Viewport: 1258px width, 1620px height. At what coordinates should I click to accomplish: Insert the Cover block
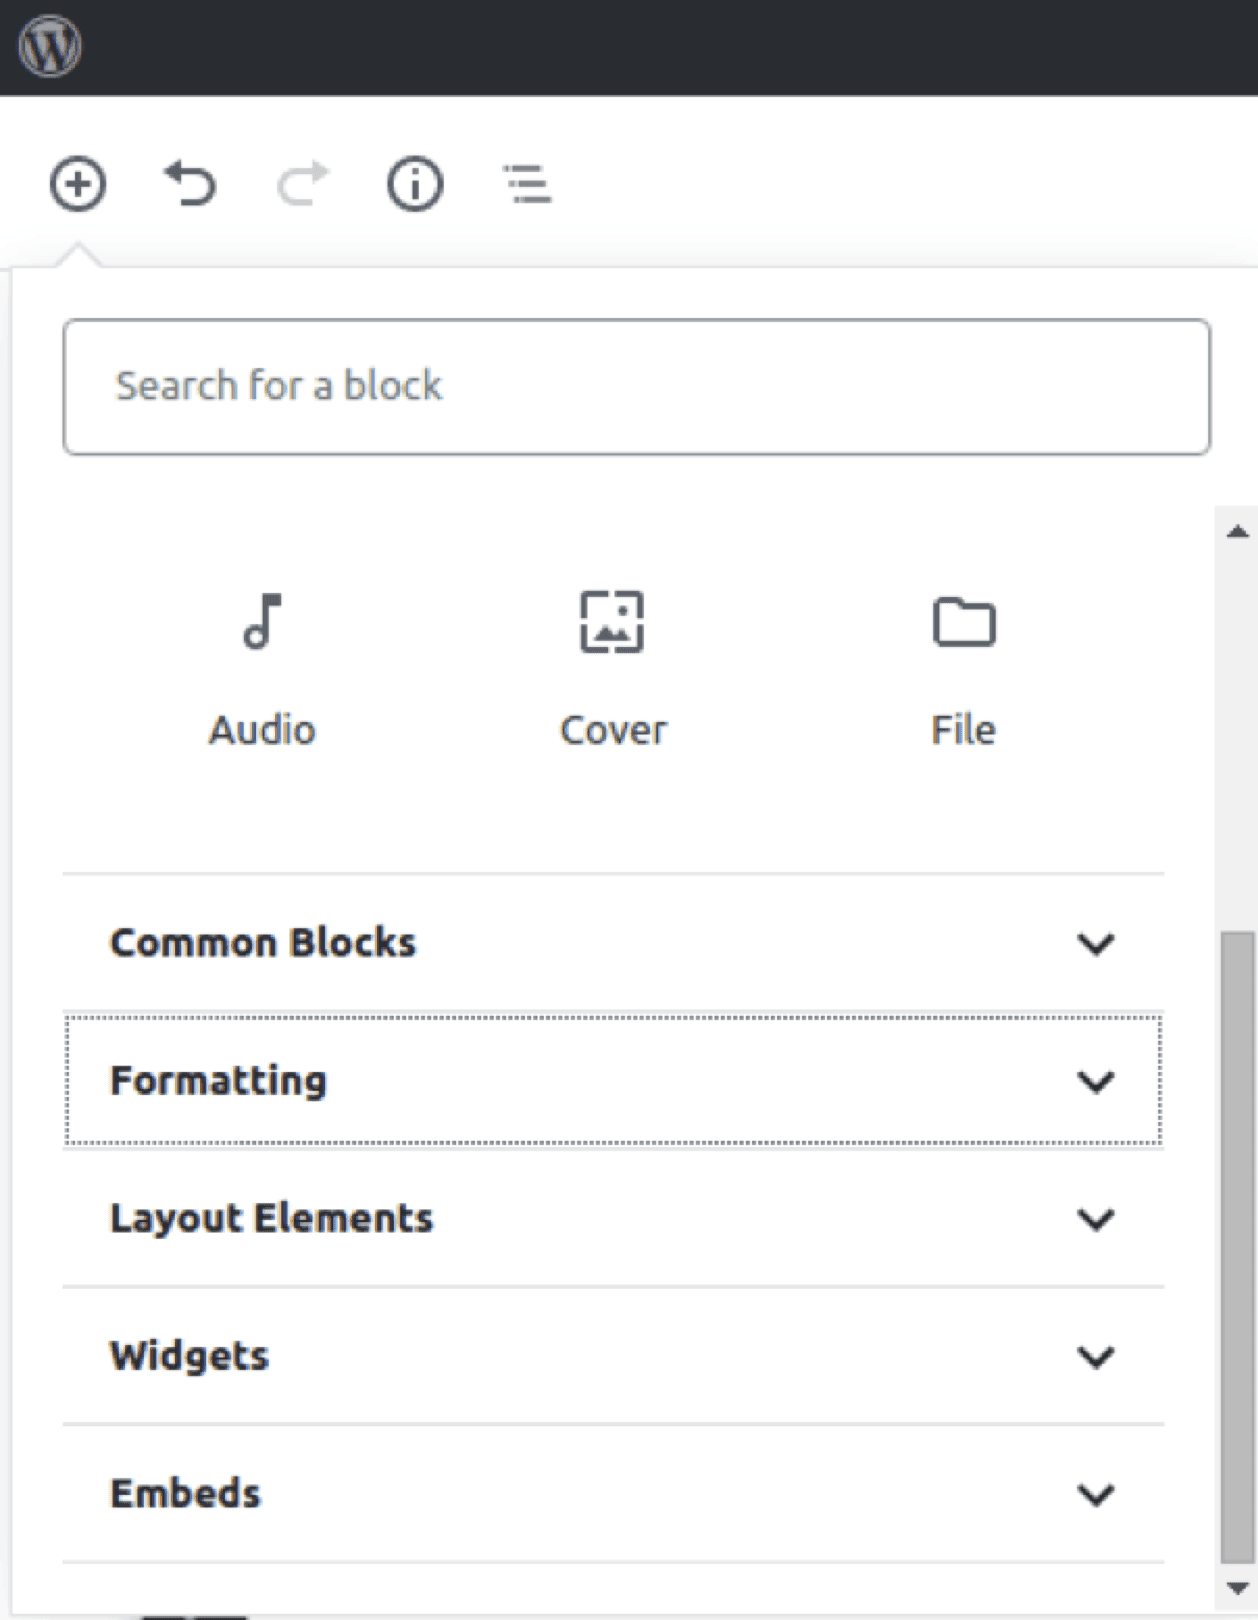pyautogui.click(x=612, y=665)
